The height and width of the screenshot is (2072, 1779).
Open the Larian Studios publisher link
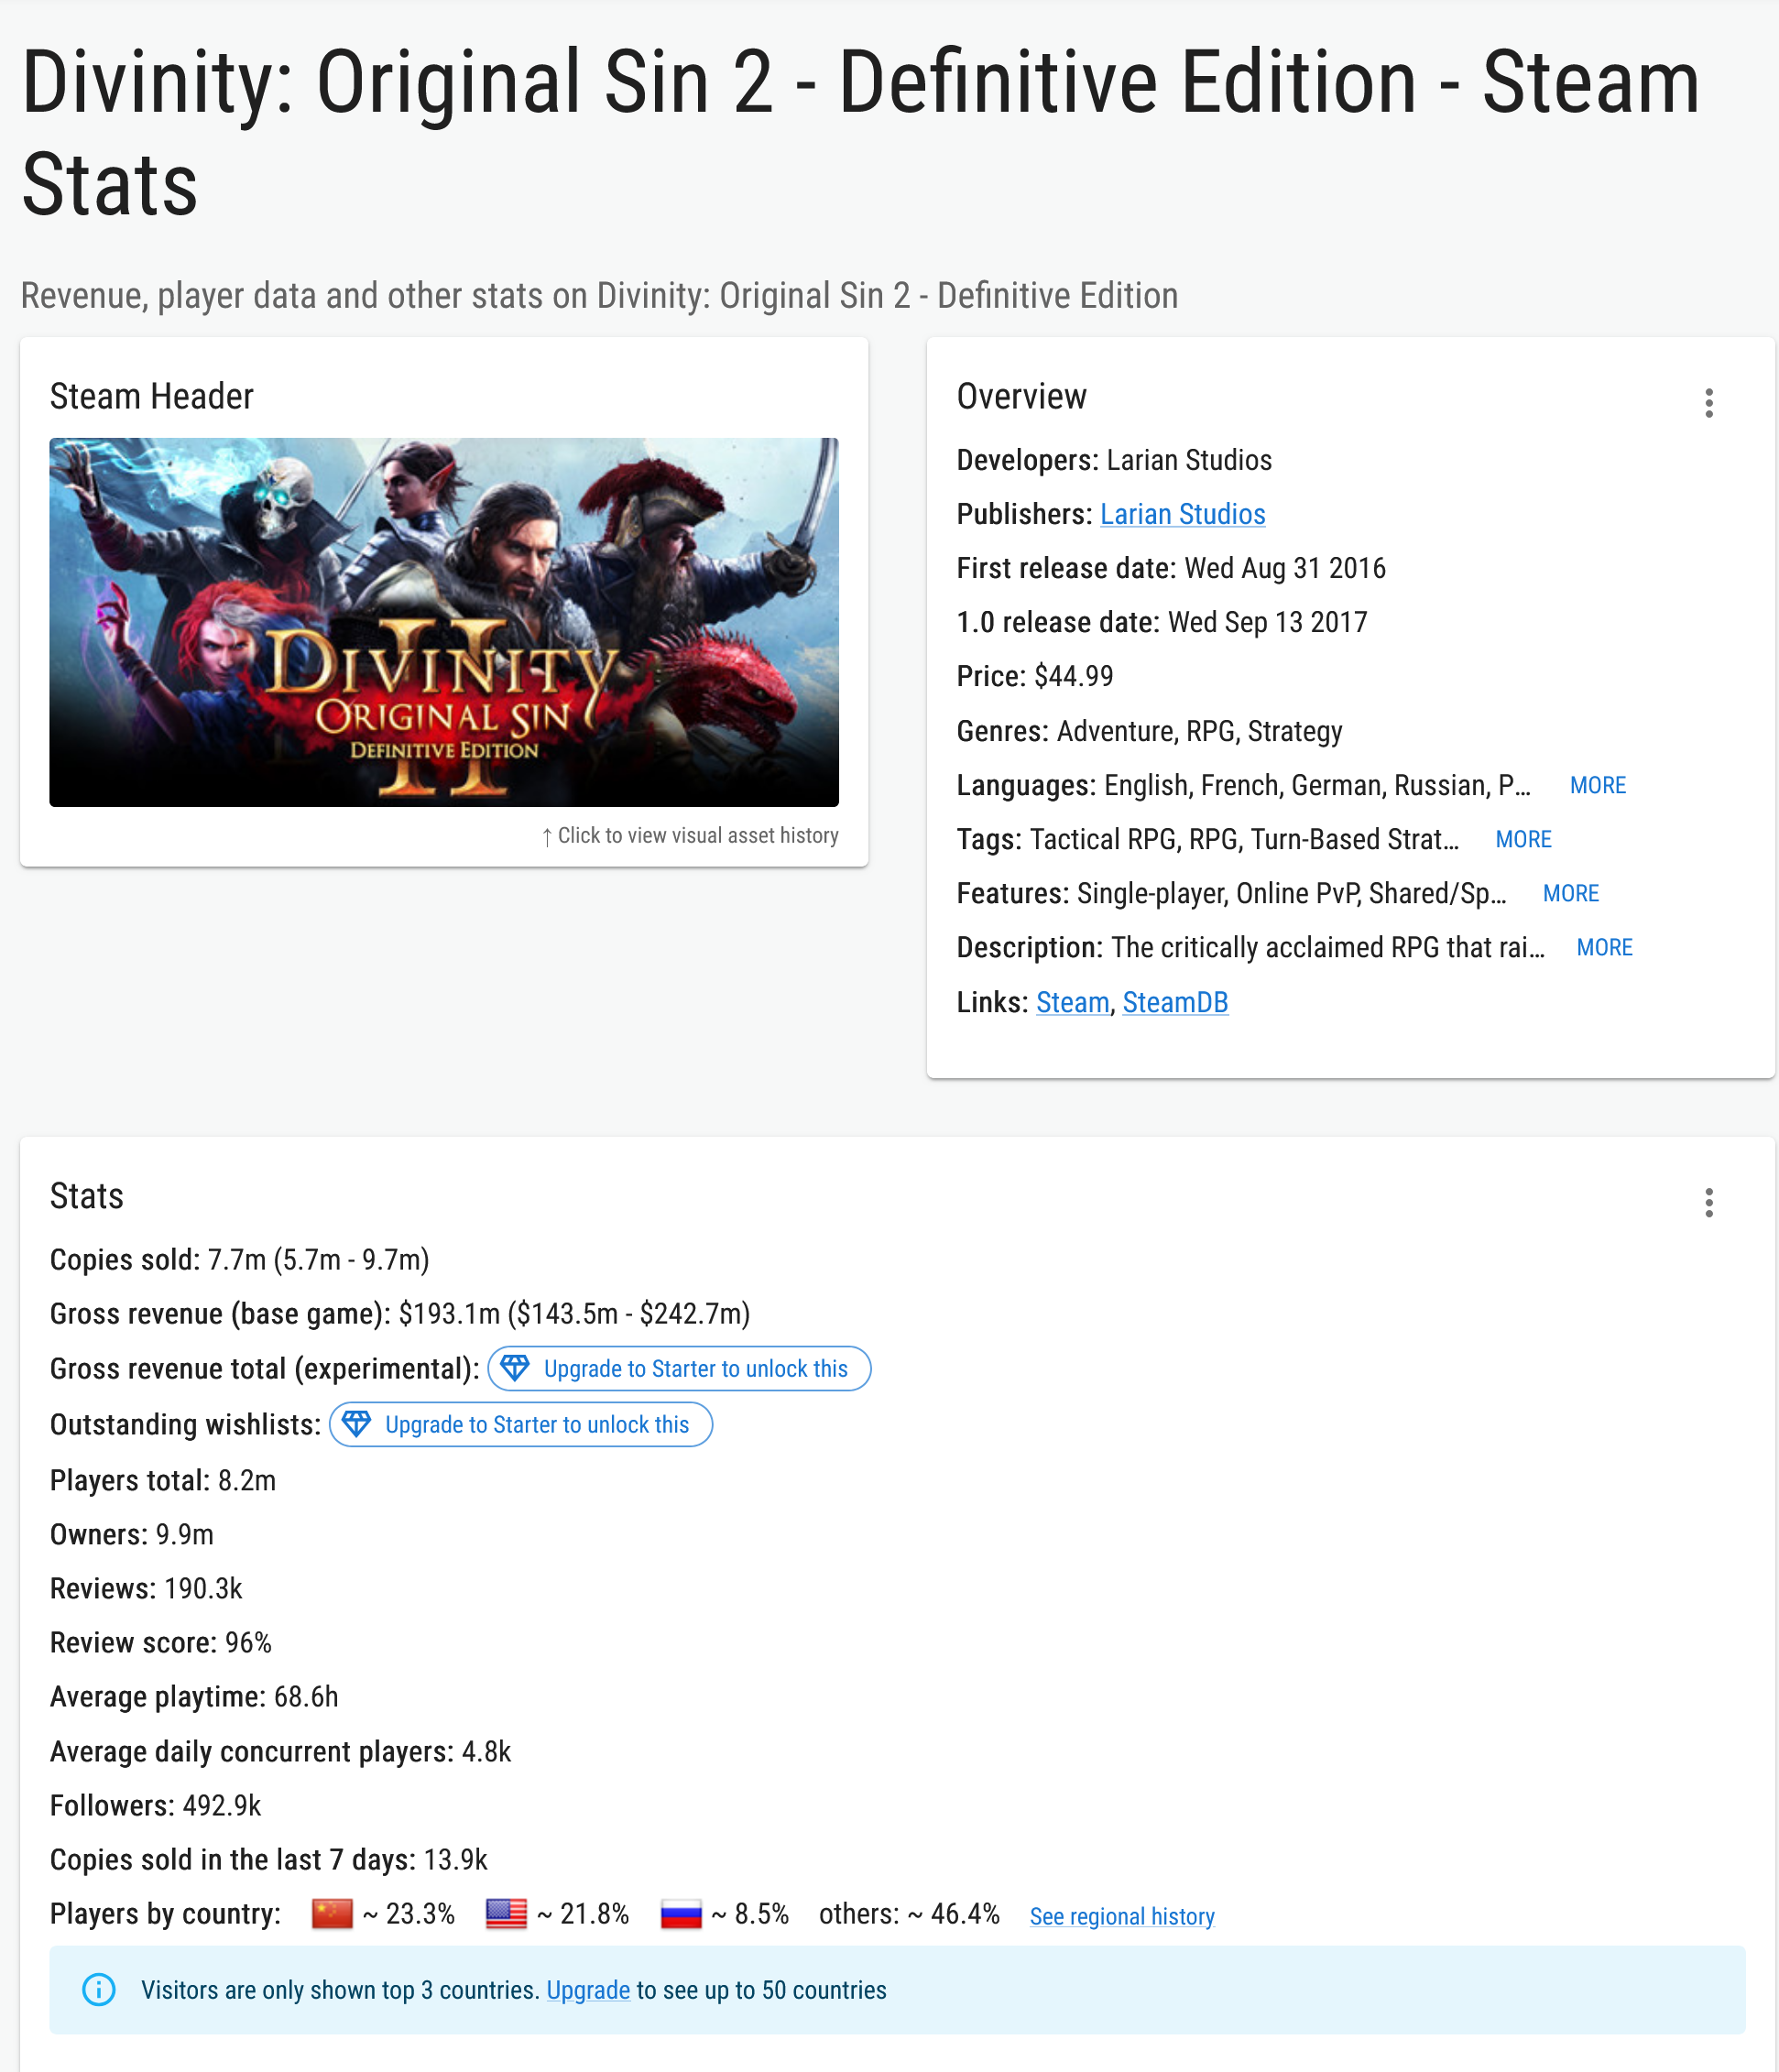(1182, 514)
